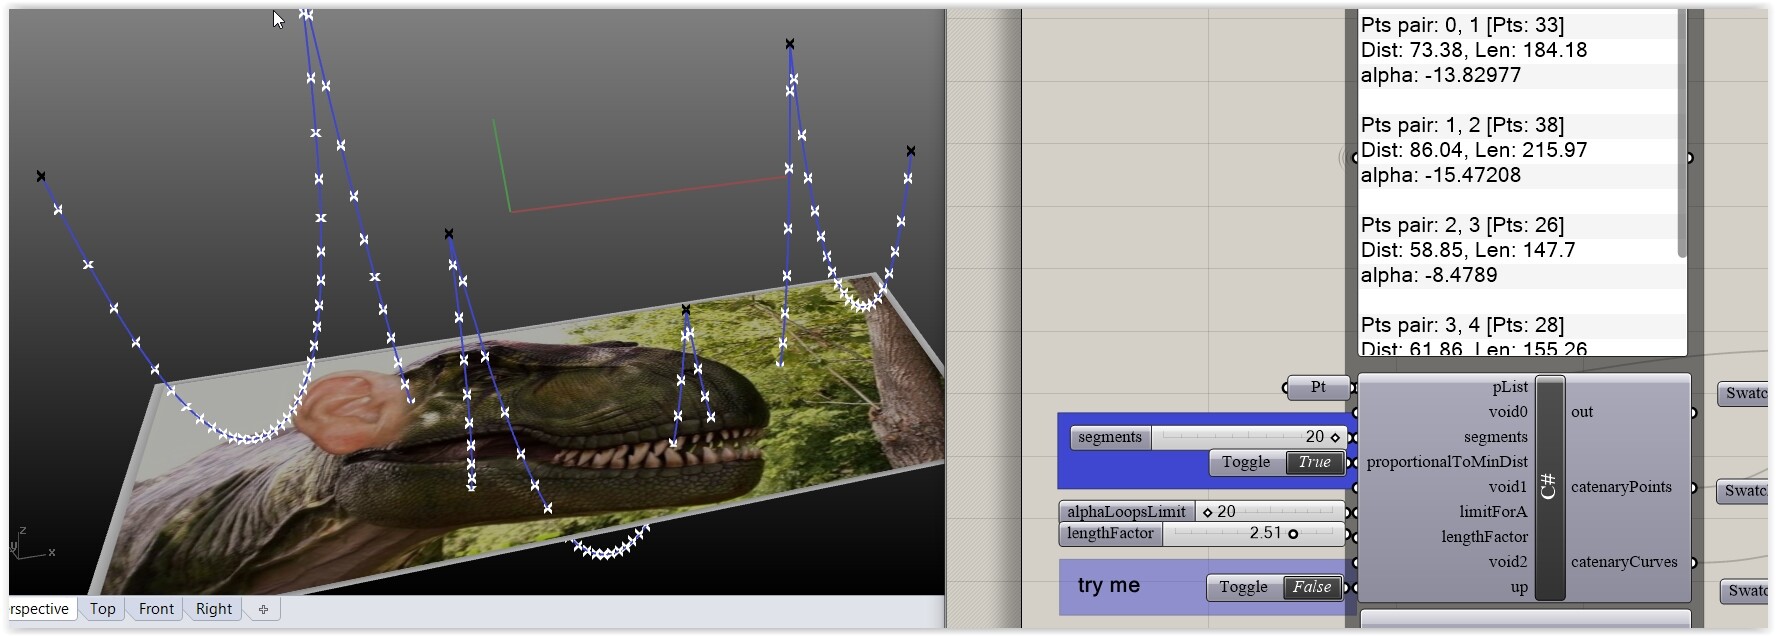1776x636 pixels.
Task: Toggle the False boolean in try me group
Action: coord(1311,587)
